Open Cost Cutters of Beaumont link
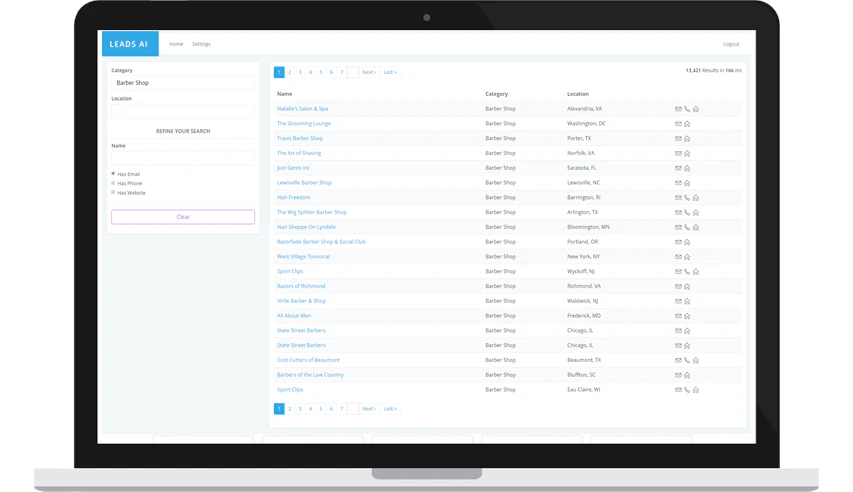This screenshot has height=492, width=853. [308, 360]
